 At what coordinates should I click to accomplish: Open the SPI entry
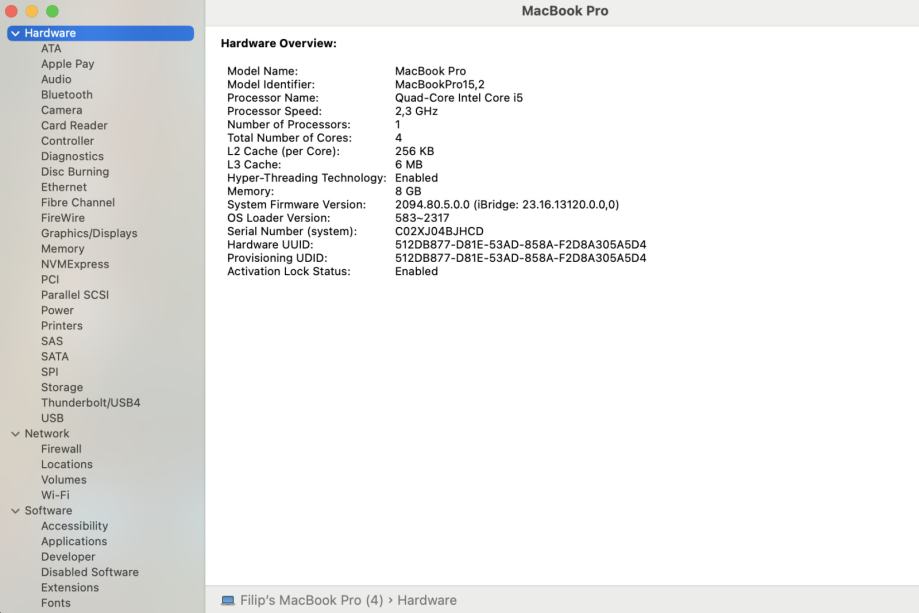49,372
